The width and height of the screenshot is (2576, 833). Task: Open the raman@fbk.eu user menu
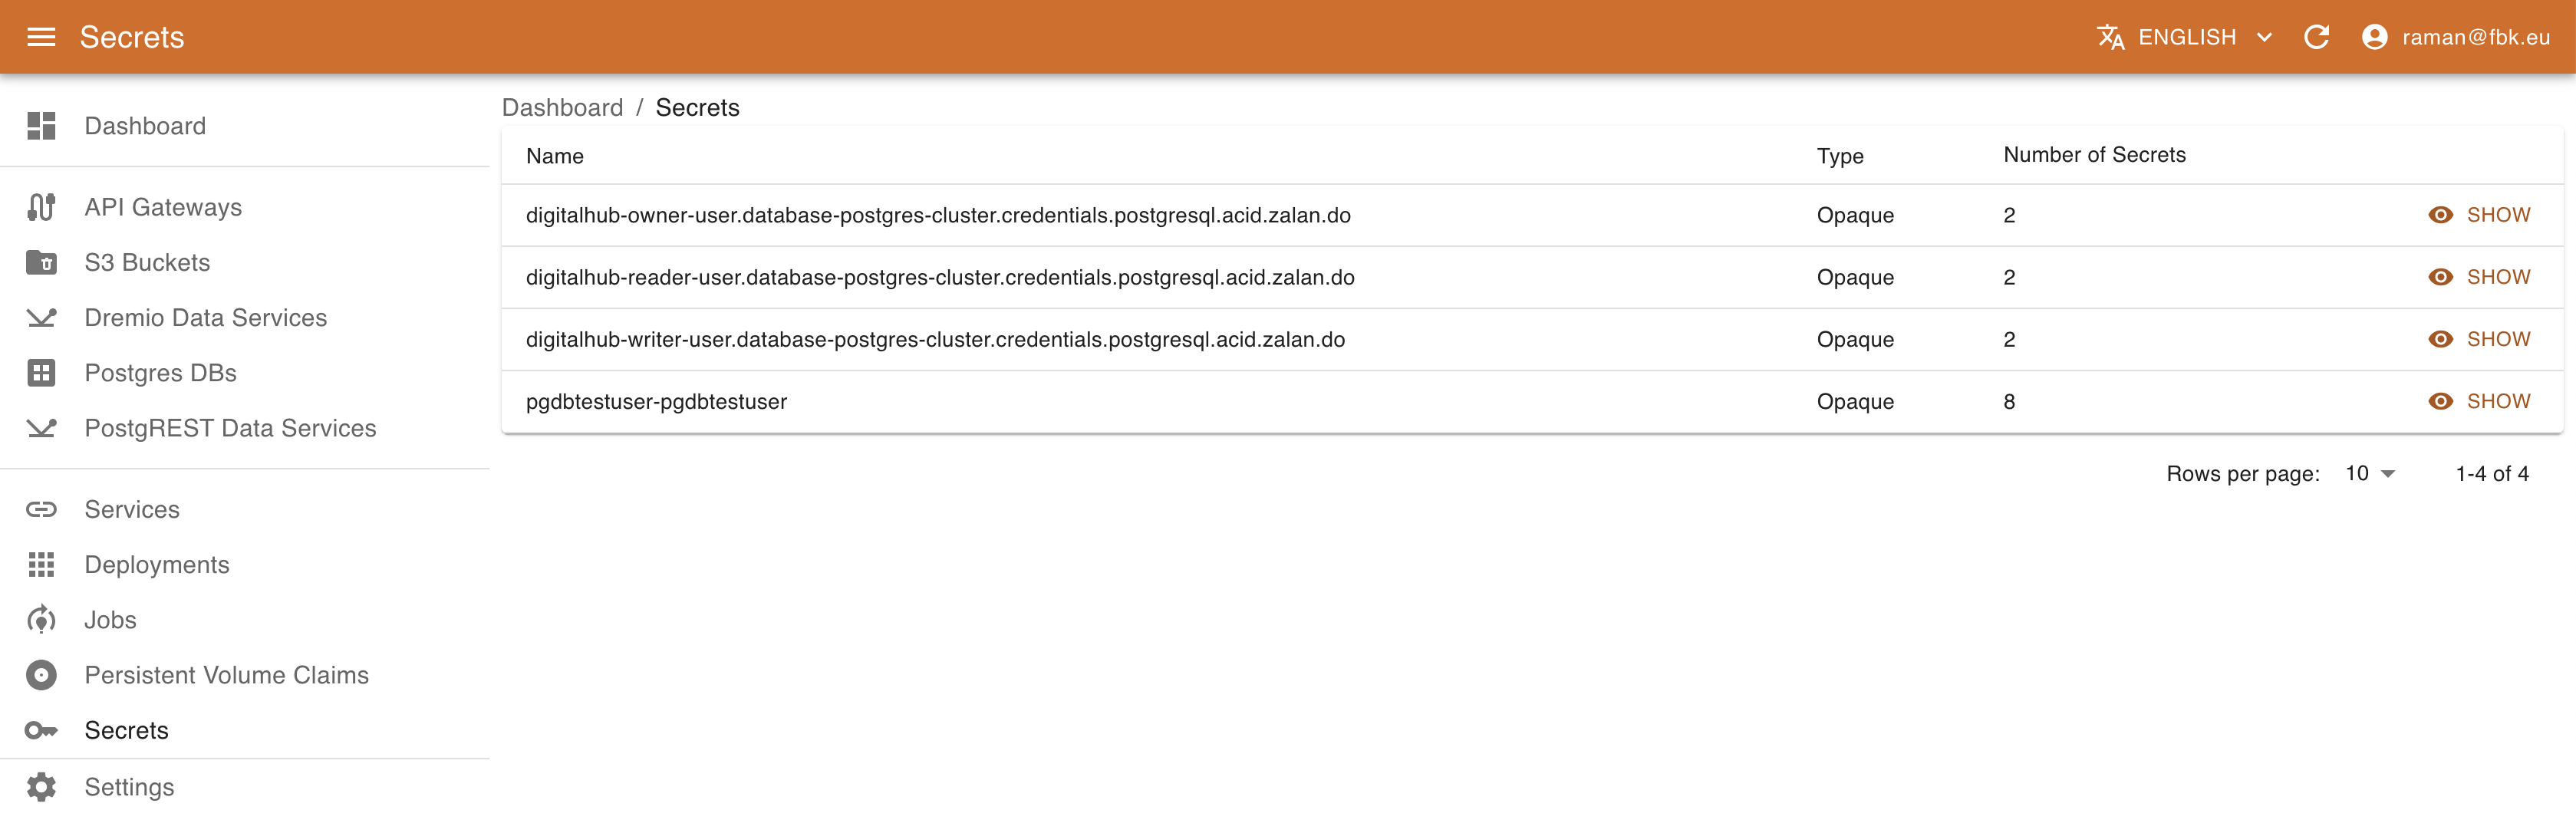point(2455,37)
